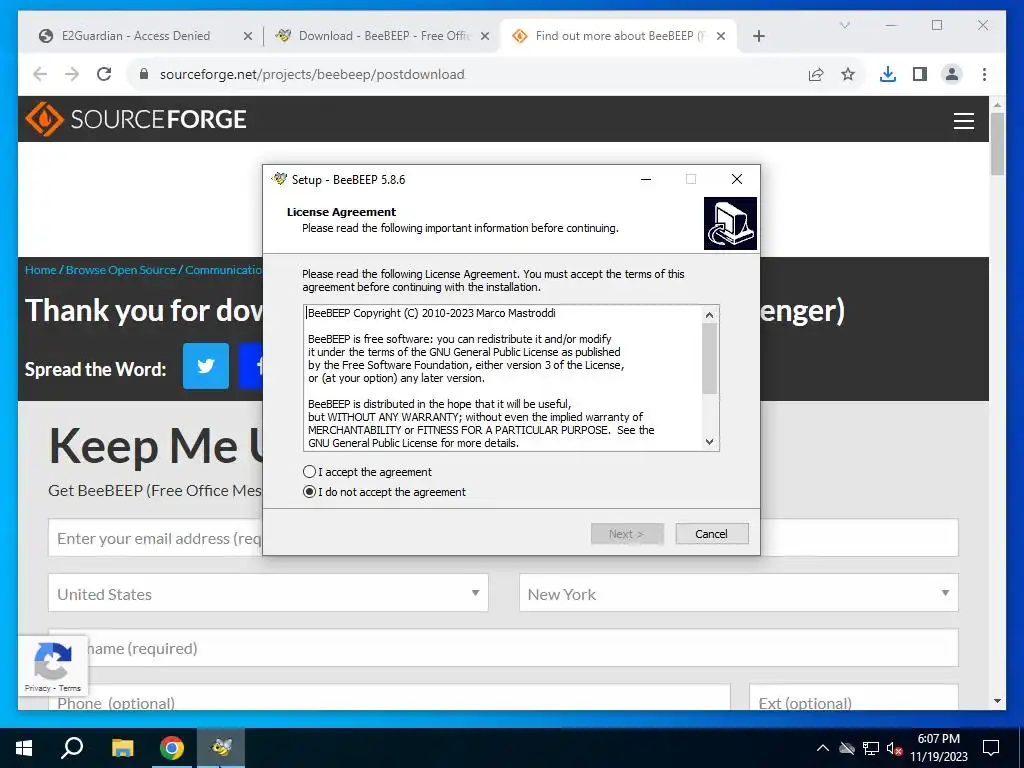The width and height of the screenshot is (1024, 768).
Task: Share on Twitter button
Action: pos(206,366)
